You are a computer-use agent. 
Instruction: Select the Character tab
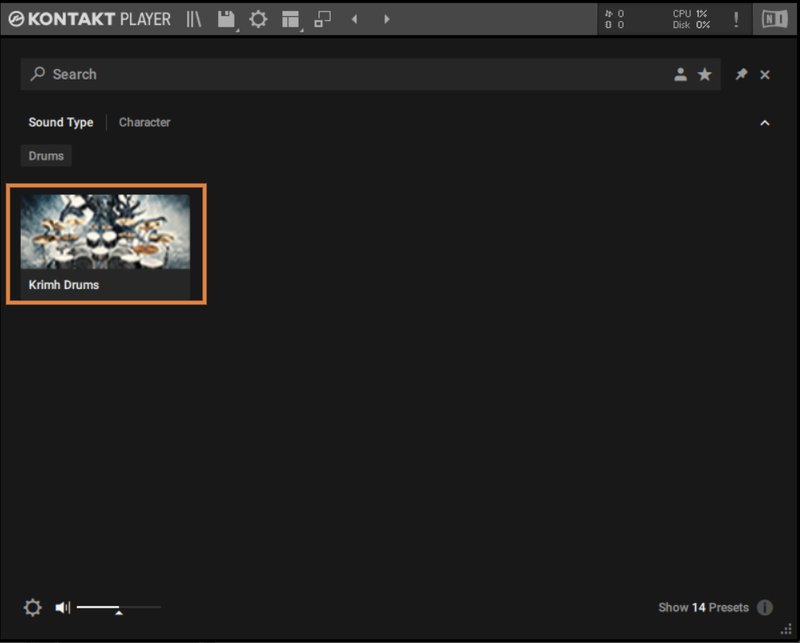click(x=144, y=122)
